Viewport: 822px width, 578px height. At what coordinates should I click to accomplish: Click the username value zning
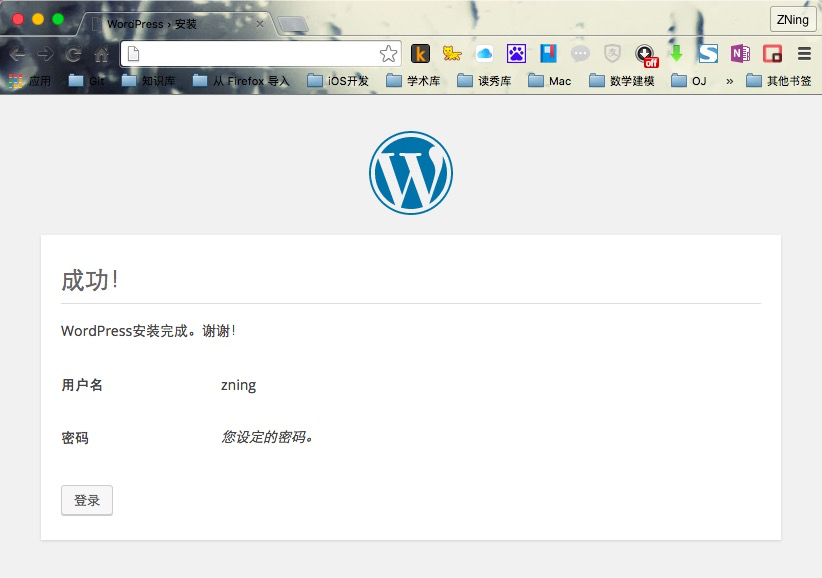pyautogui.click(x=239, y=385)
